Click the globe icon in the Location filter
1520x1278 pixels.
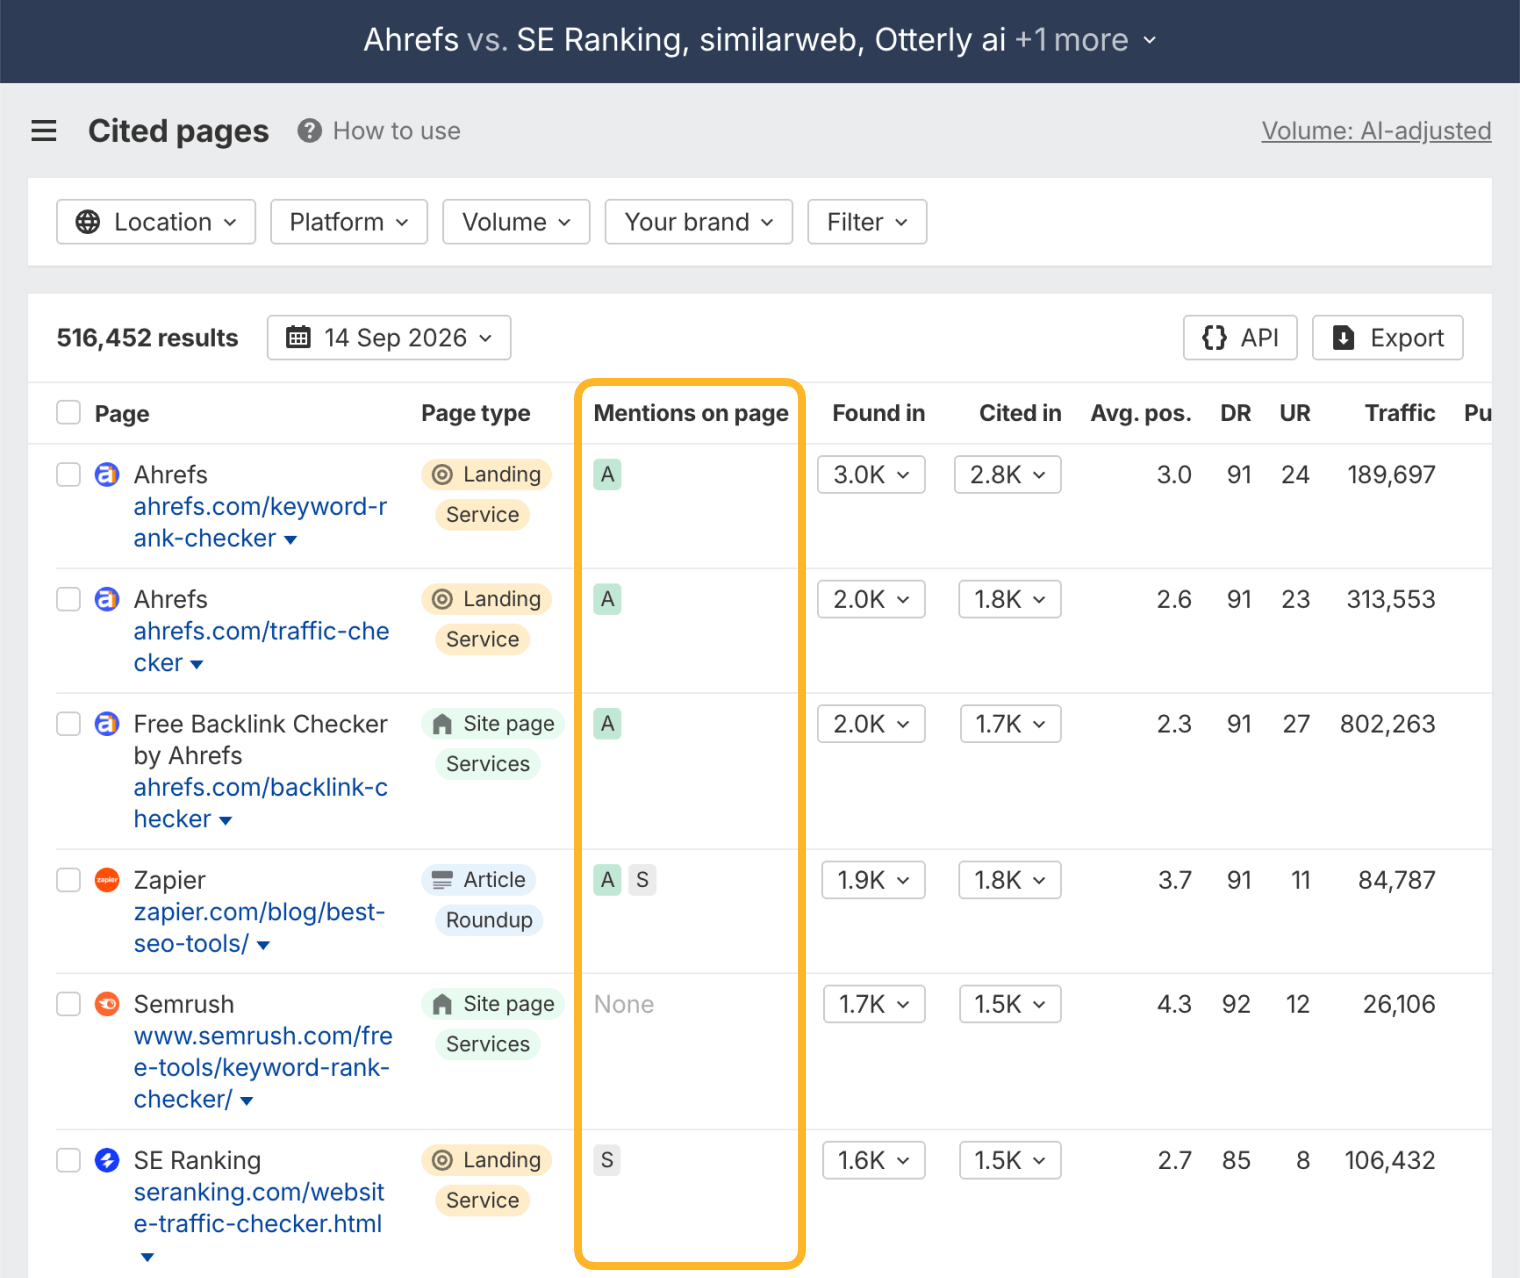click(88, 222)
